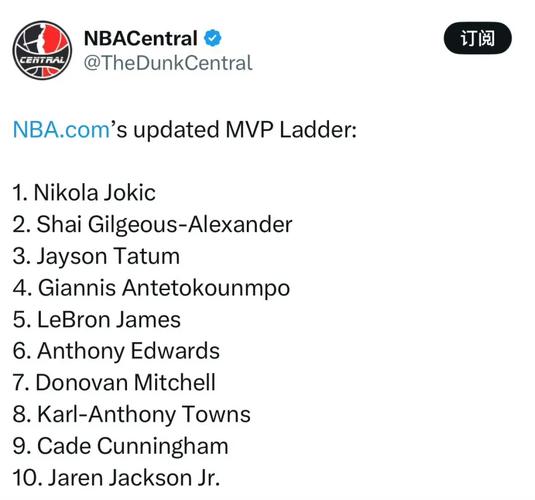Click the basketball silhouette in the avatar
This screenshot has height=500, width=535.
click(44, 39)
